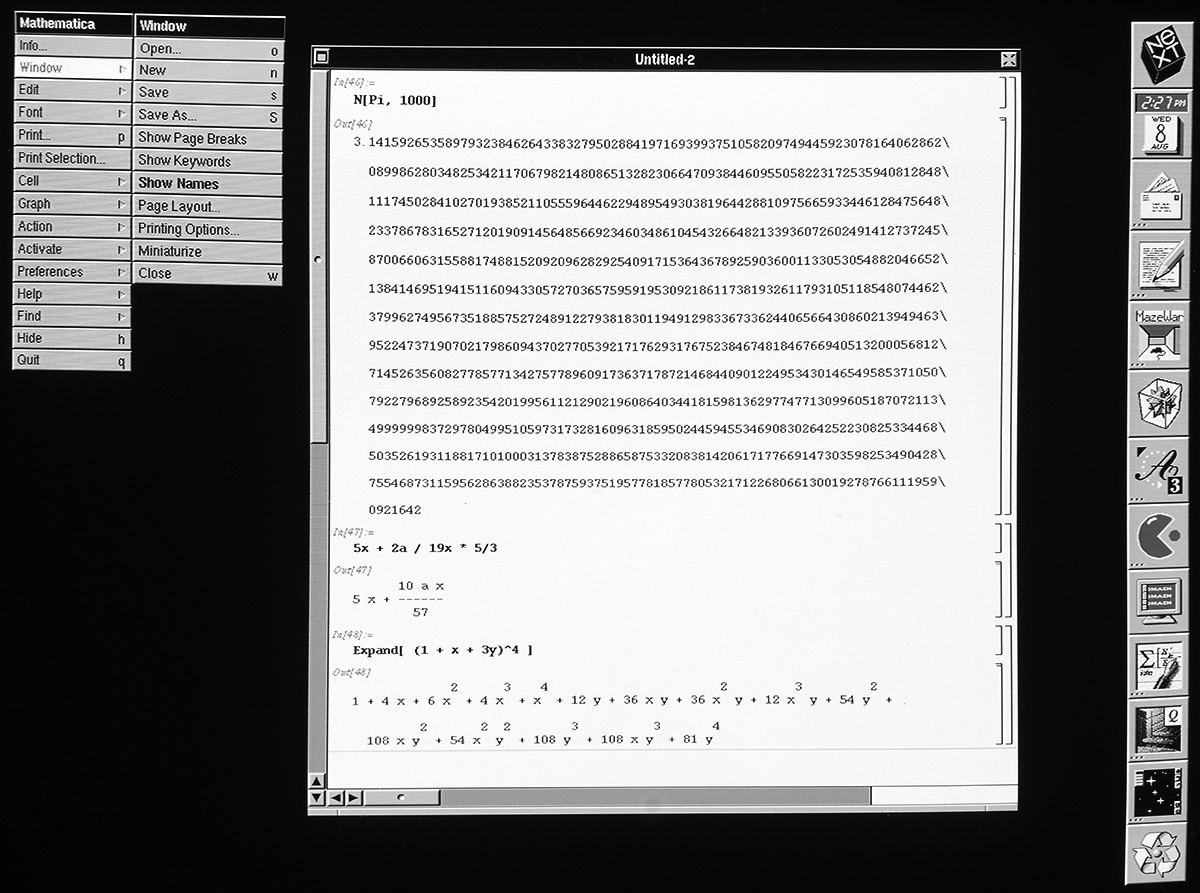Open the MazeWar game icon
Image resolution: width=1200 pixels, height=893 pixels.
coord(1159,335)
